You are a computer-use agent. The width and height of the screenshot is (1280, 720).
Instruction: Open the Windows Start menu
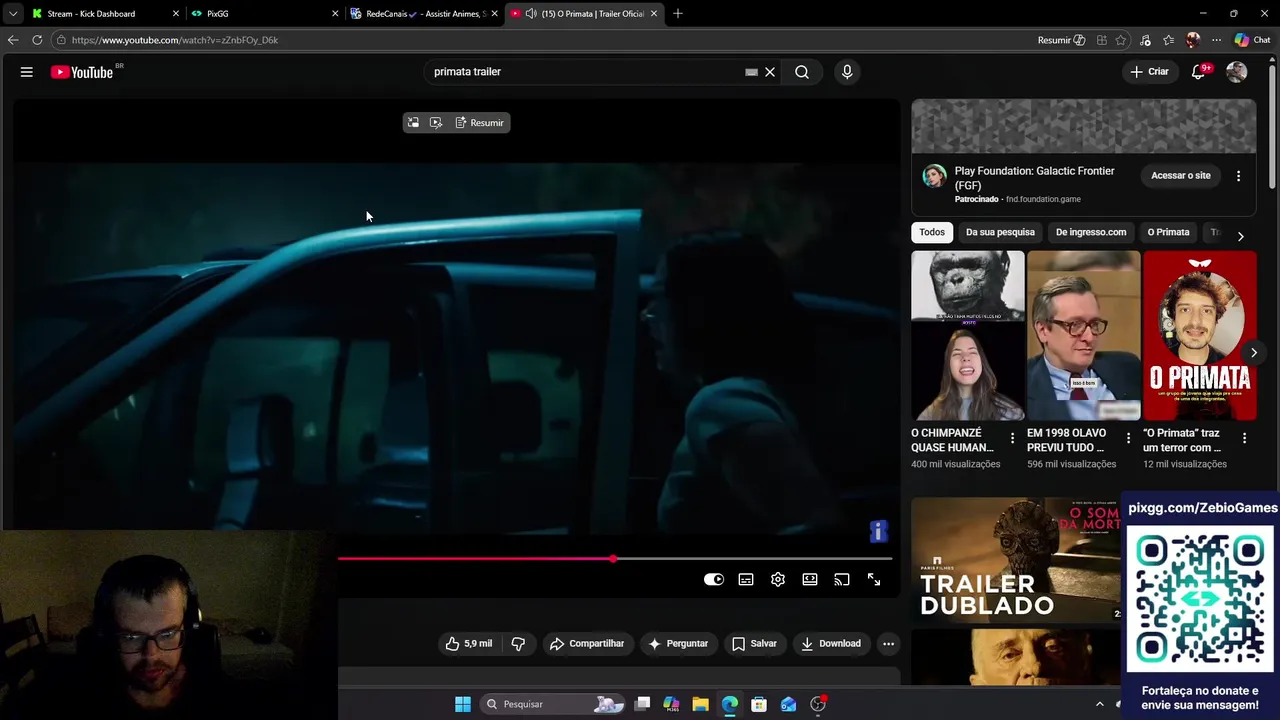coord(463,704)
